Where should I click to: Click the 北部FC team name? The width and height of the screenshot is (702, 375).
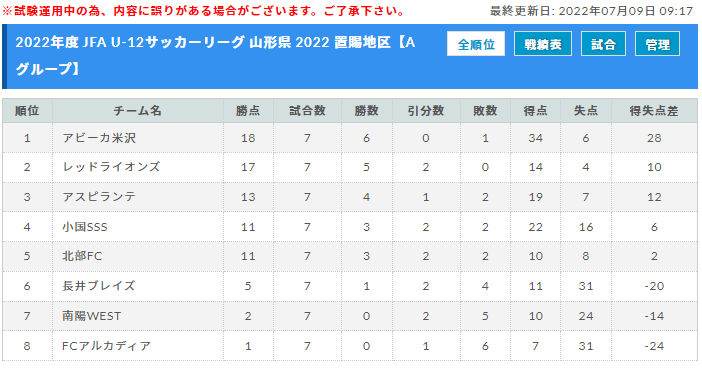click(82, 256)
